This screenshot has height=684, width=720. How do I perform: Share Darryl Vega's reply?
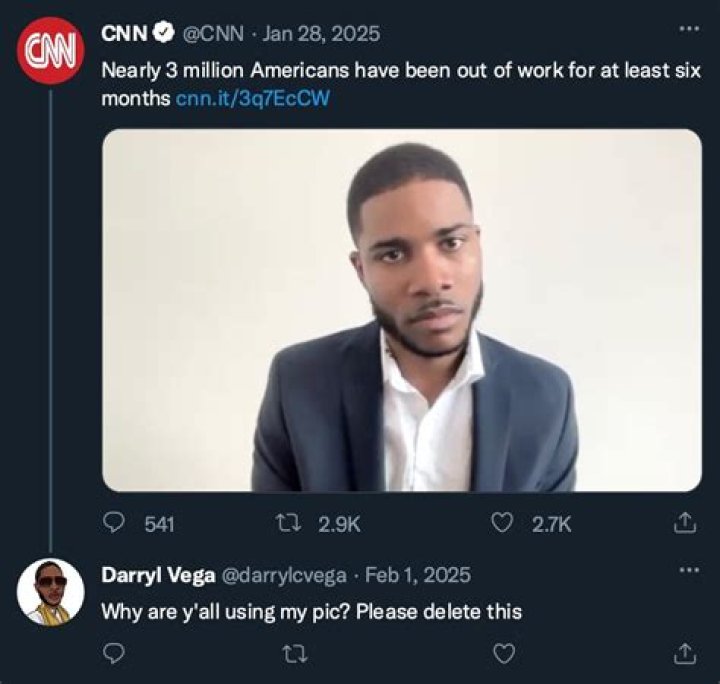pyautogui.click(x=685, y=653)
